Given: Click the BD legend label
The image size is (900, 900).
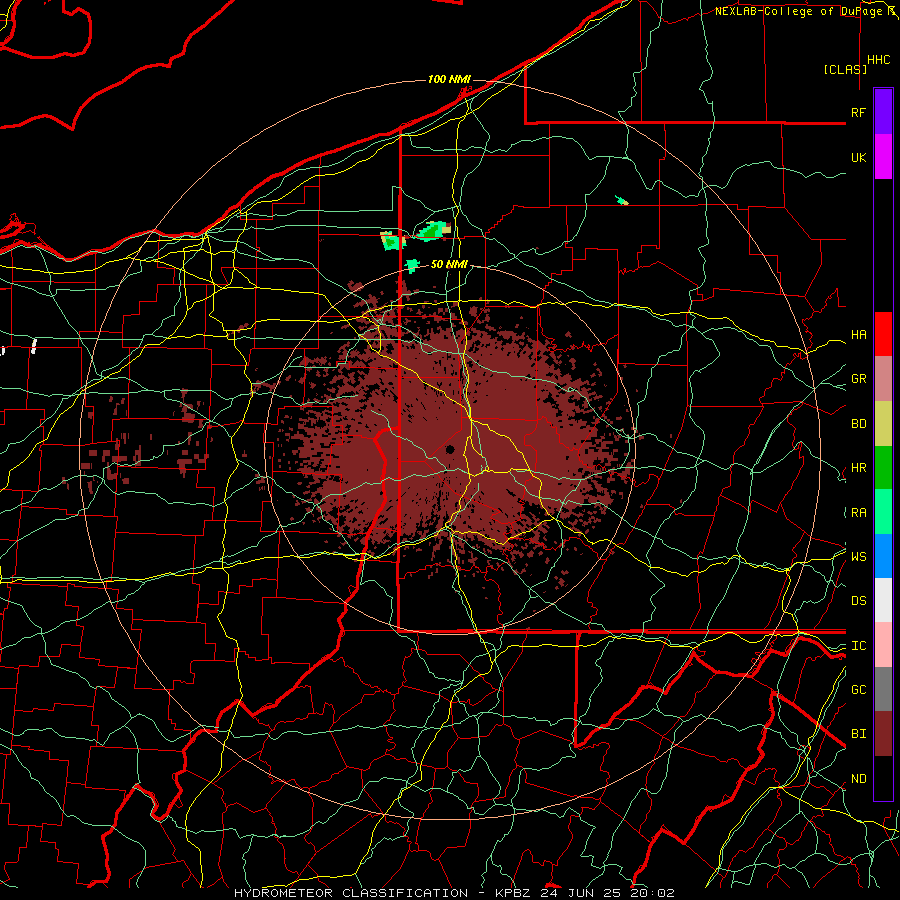Looking at the screenshot, I should [858, 424].
